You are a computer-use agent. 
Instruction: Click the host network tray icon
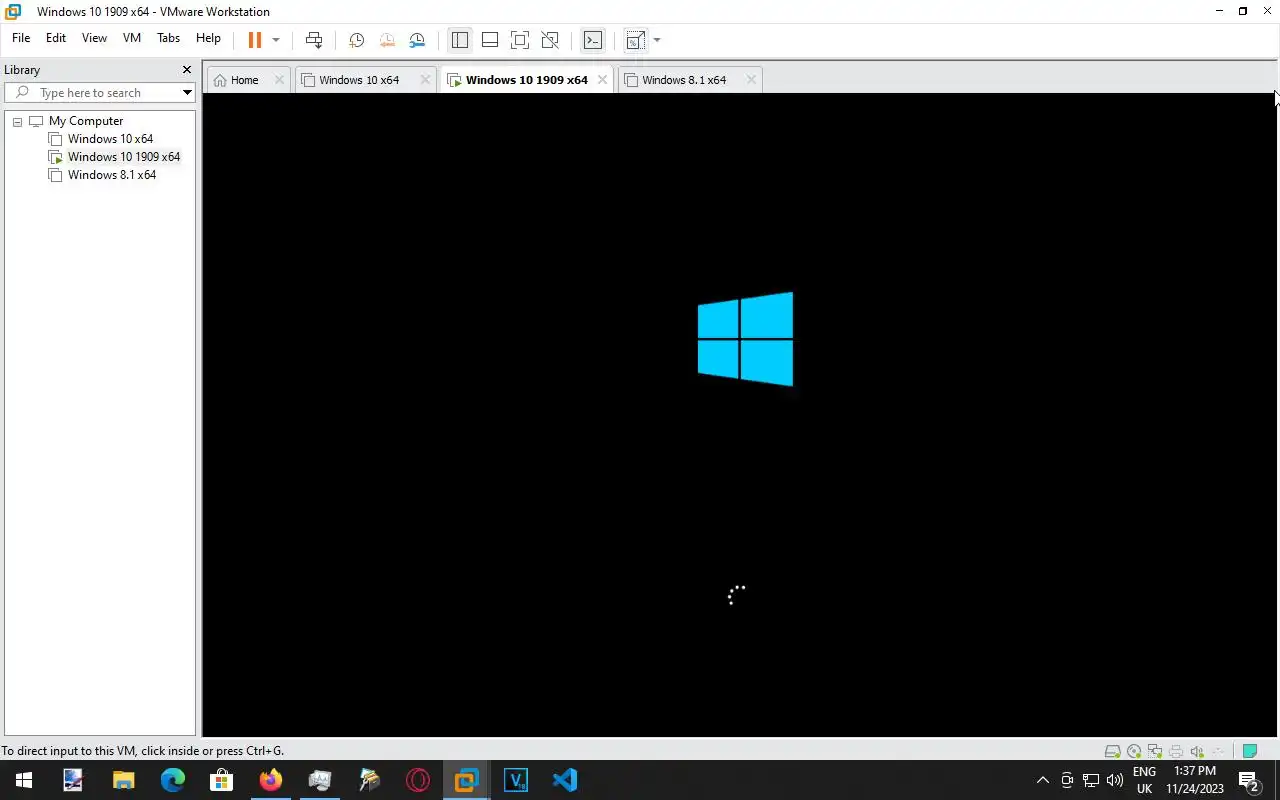[1091, 780]
